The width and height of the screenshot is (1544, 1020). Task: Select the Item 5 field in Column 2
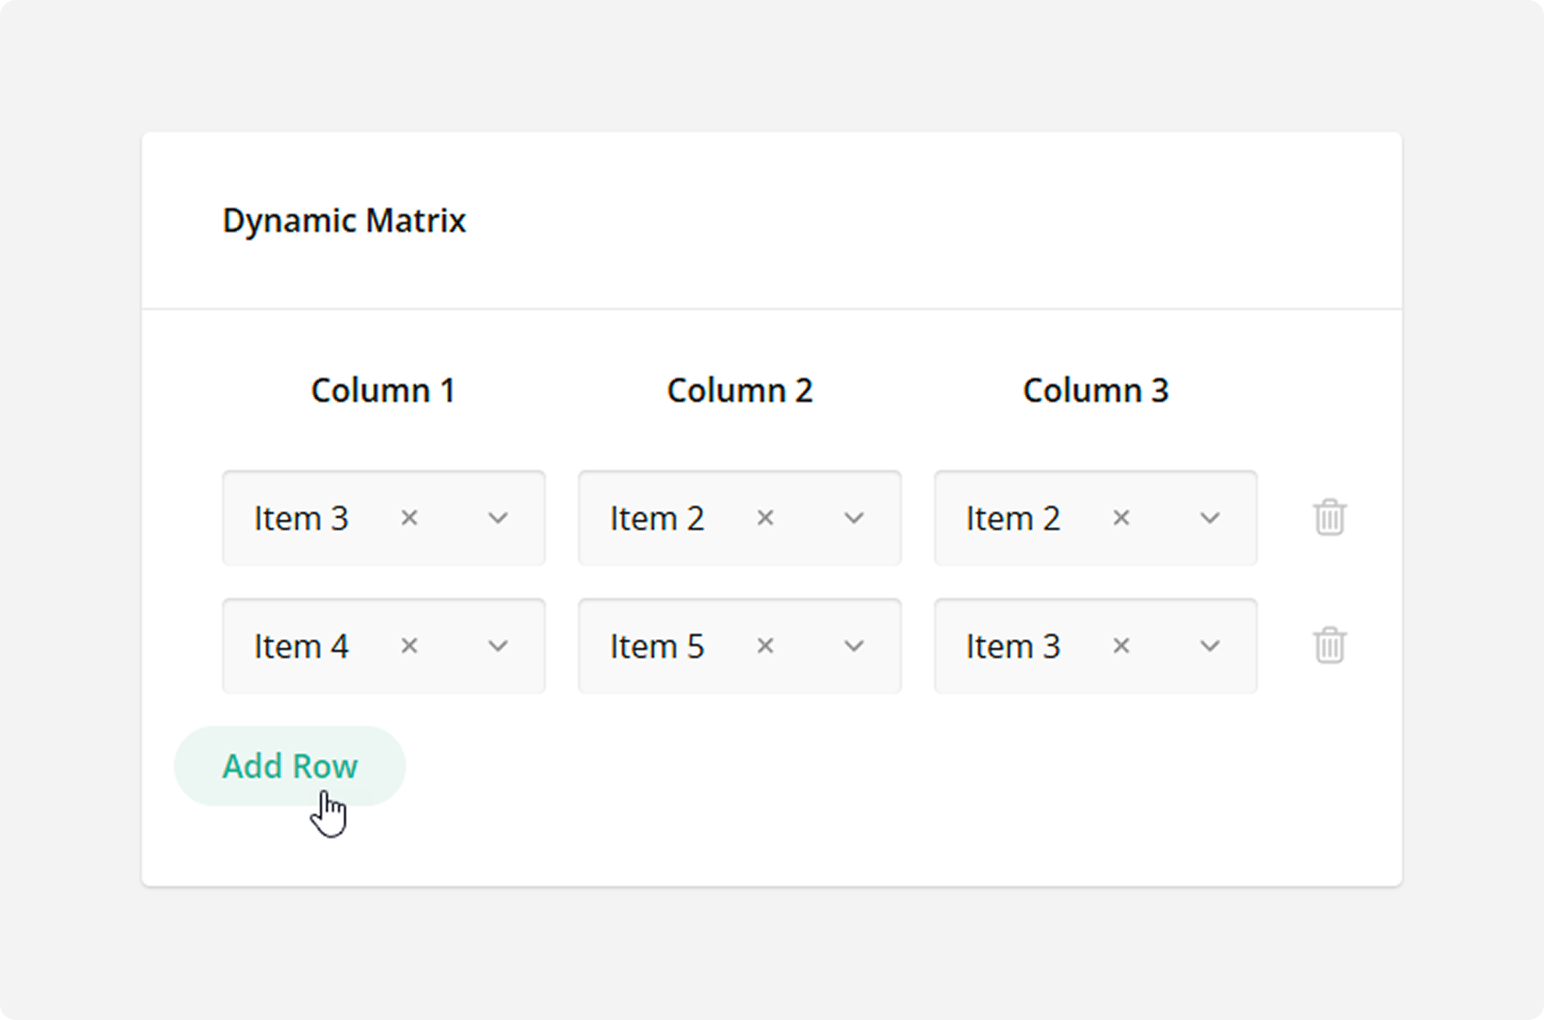[x=658, y=646]
